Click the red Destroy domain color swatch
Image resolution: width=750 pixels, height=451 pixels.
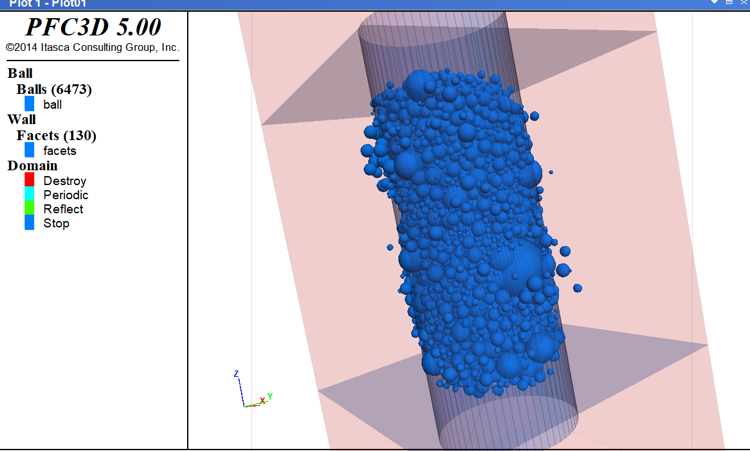[x=29, y=180]
